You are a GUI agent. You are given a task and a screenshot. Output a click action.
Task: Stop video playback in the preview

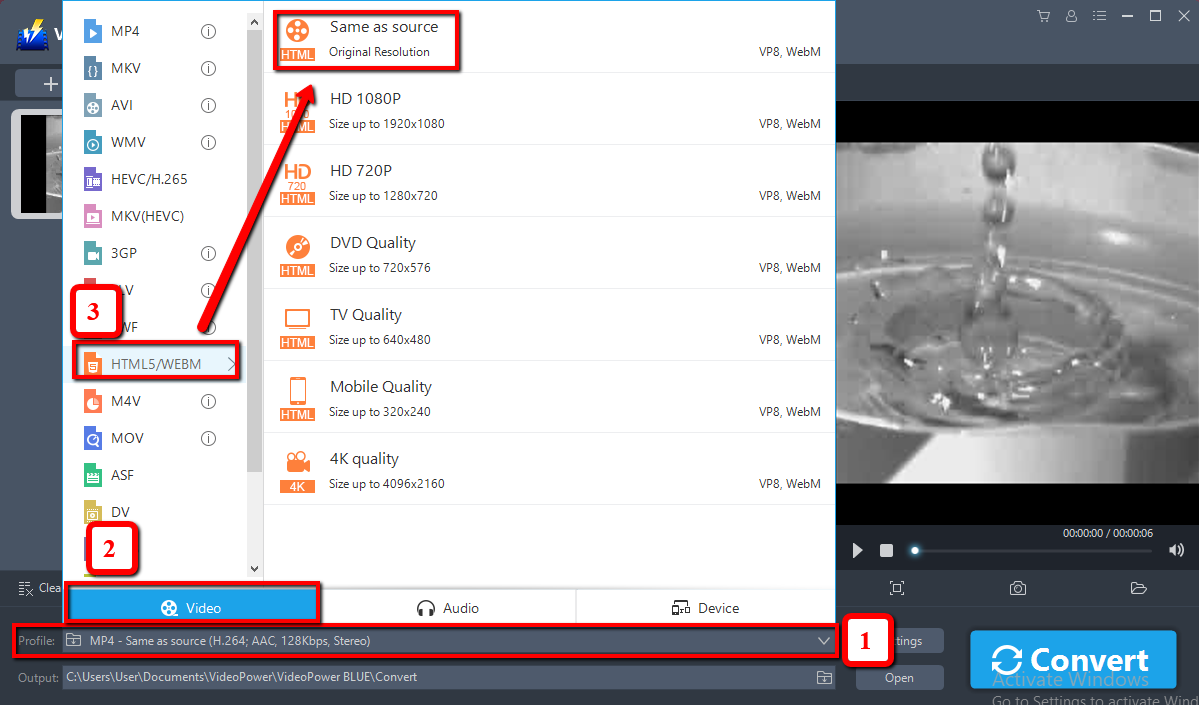[886, 551]
